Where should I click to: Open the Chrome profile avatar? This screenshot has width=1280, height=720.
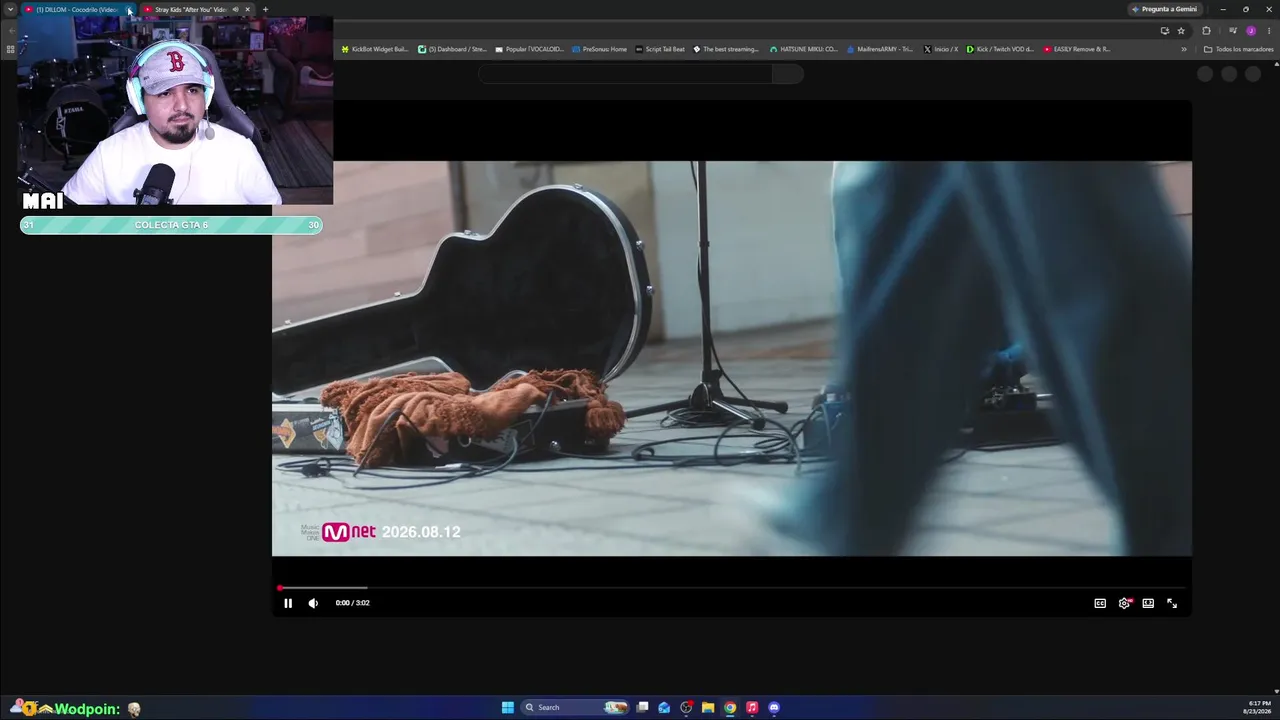point(1251,31)
